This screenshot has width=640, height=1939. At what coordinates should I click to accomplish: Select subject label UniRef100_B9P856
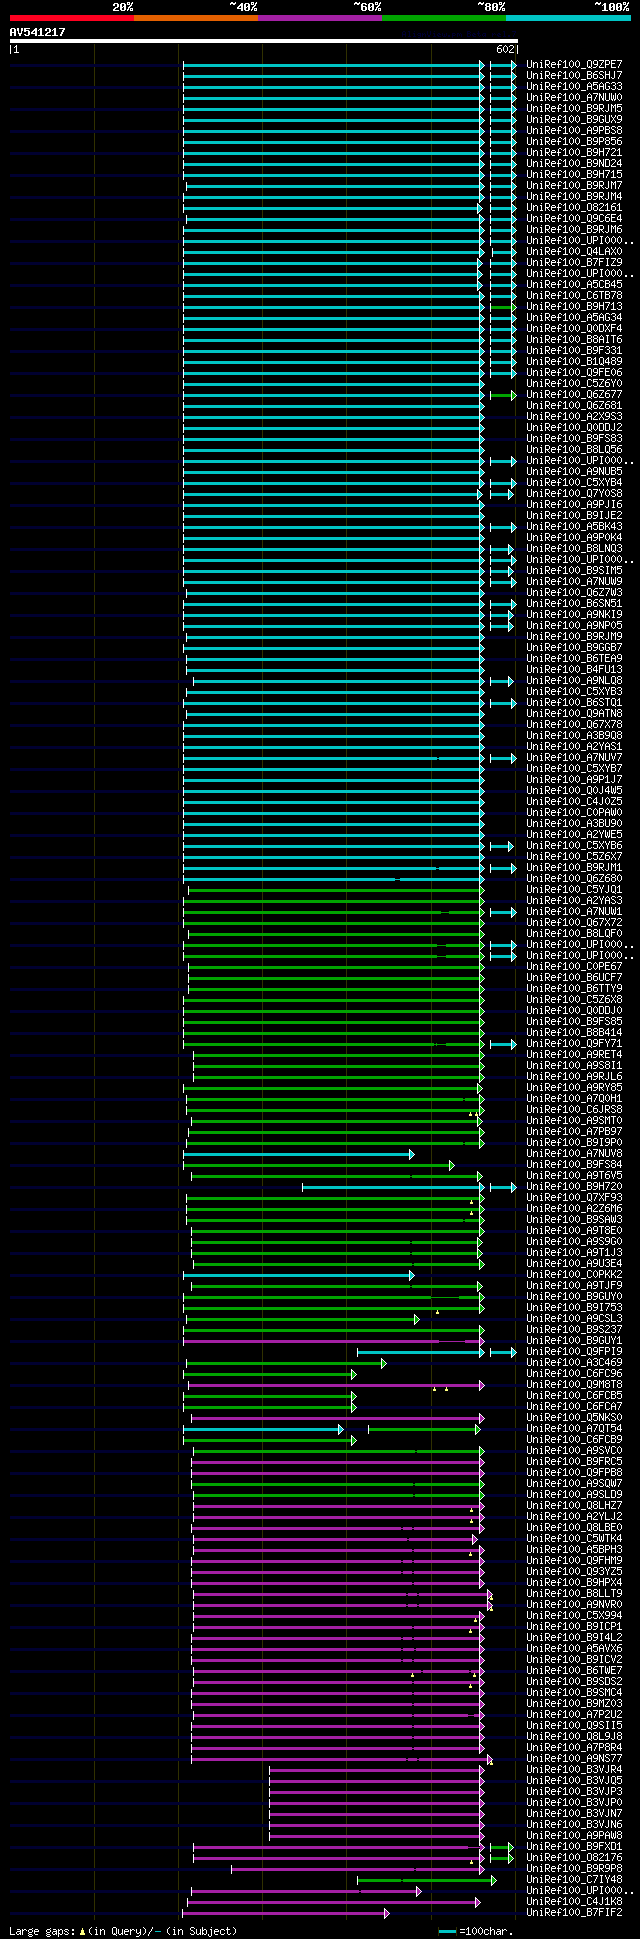pyautogui.click(x=574, y=141)
